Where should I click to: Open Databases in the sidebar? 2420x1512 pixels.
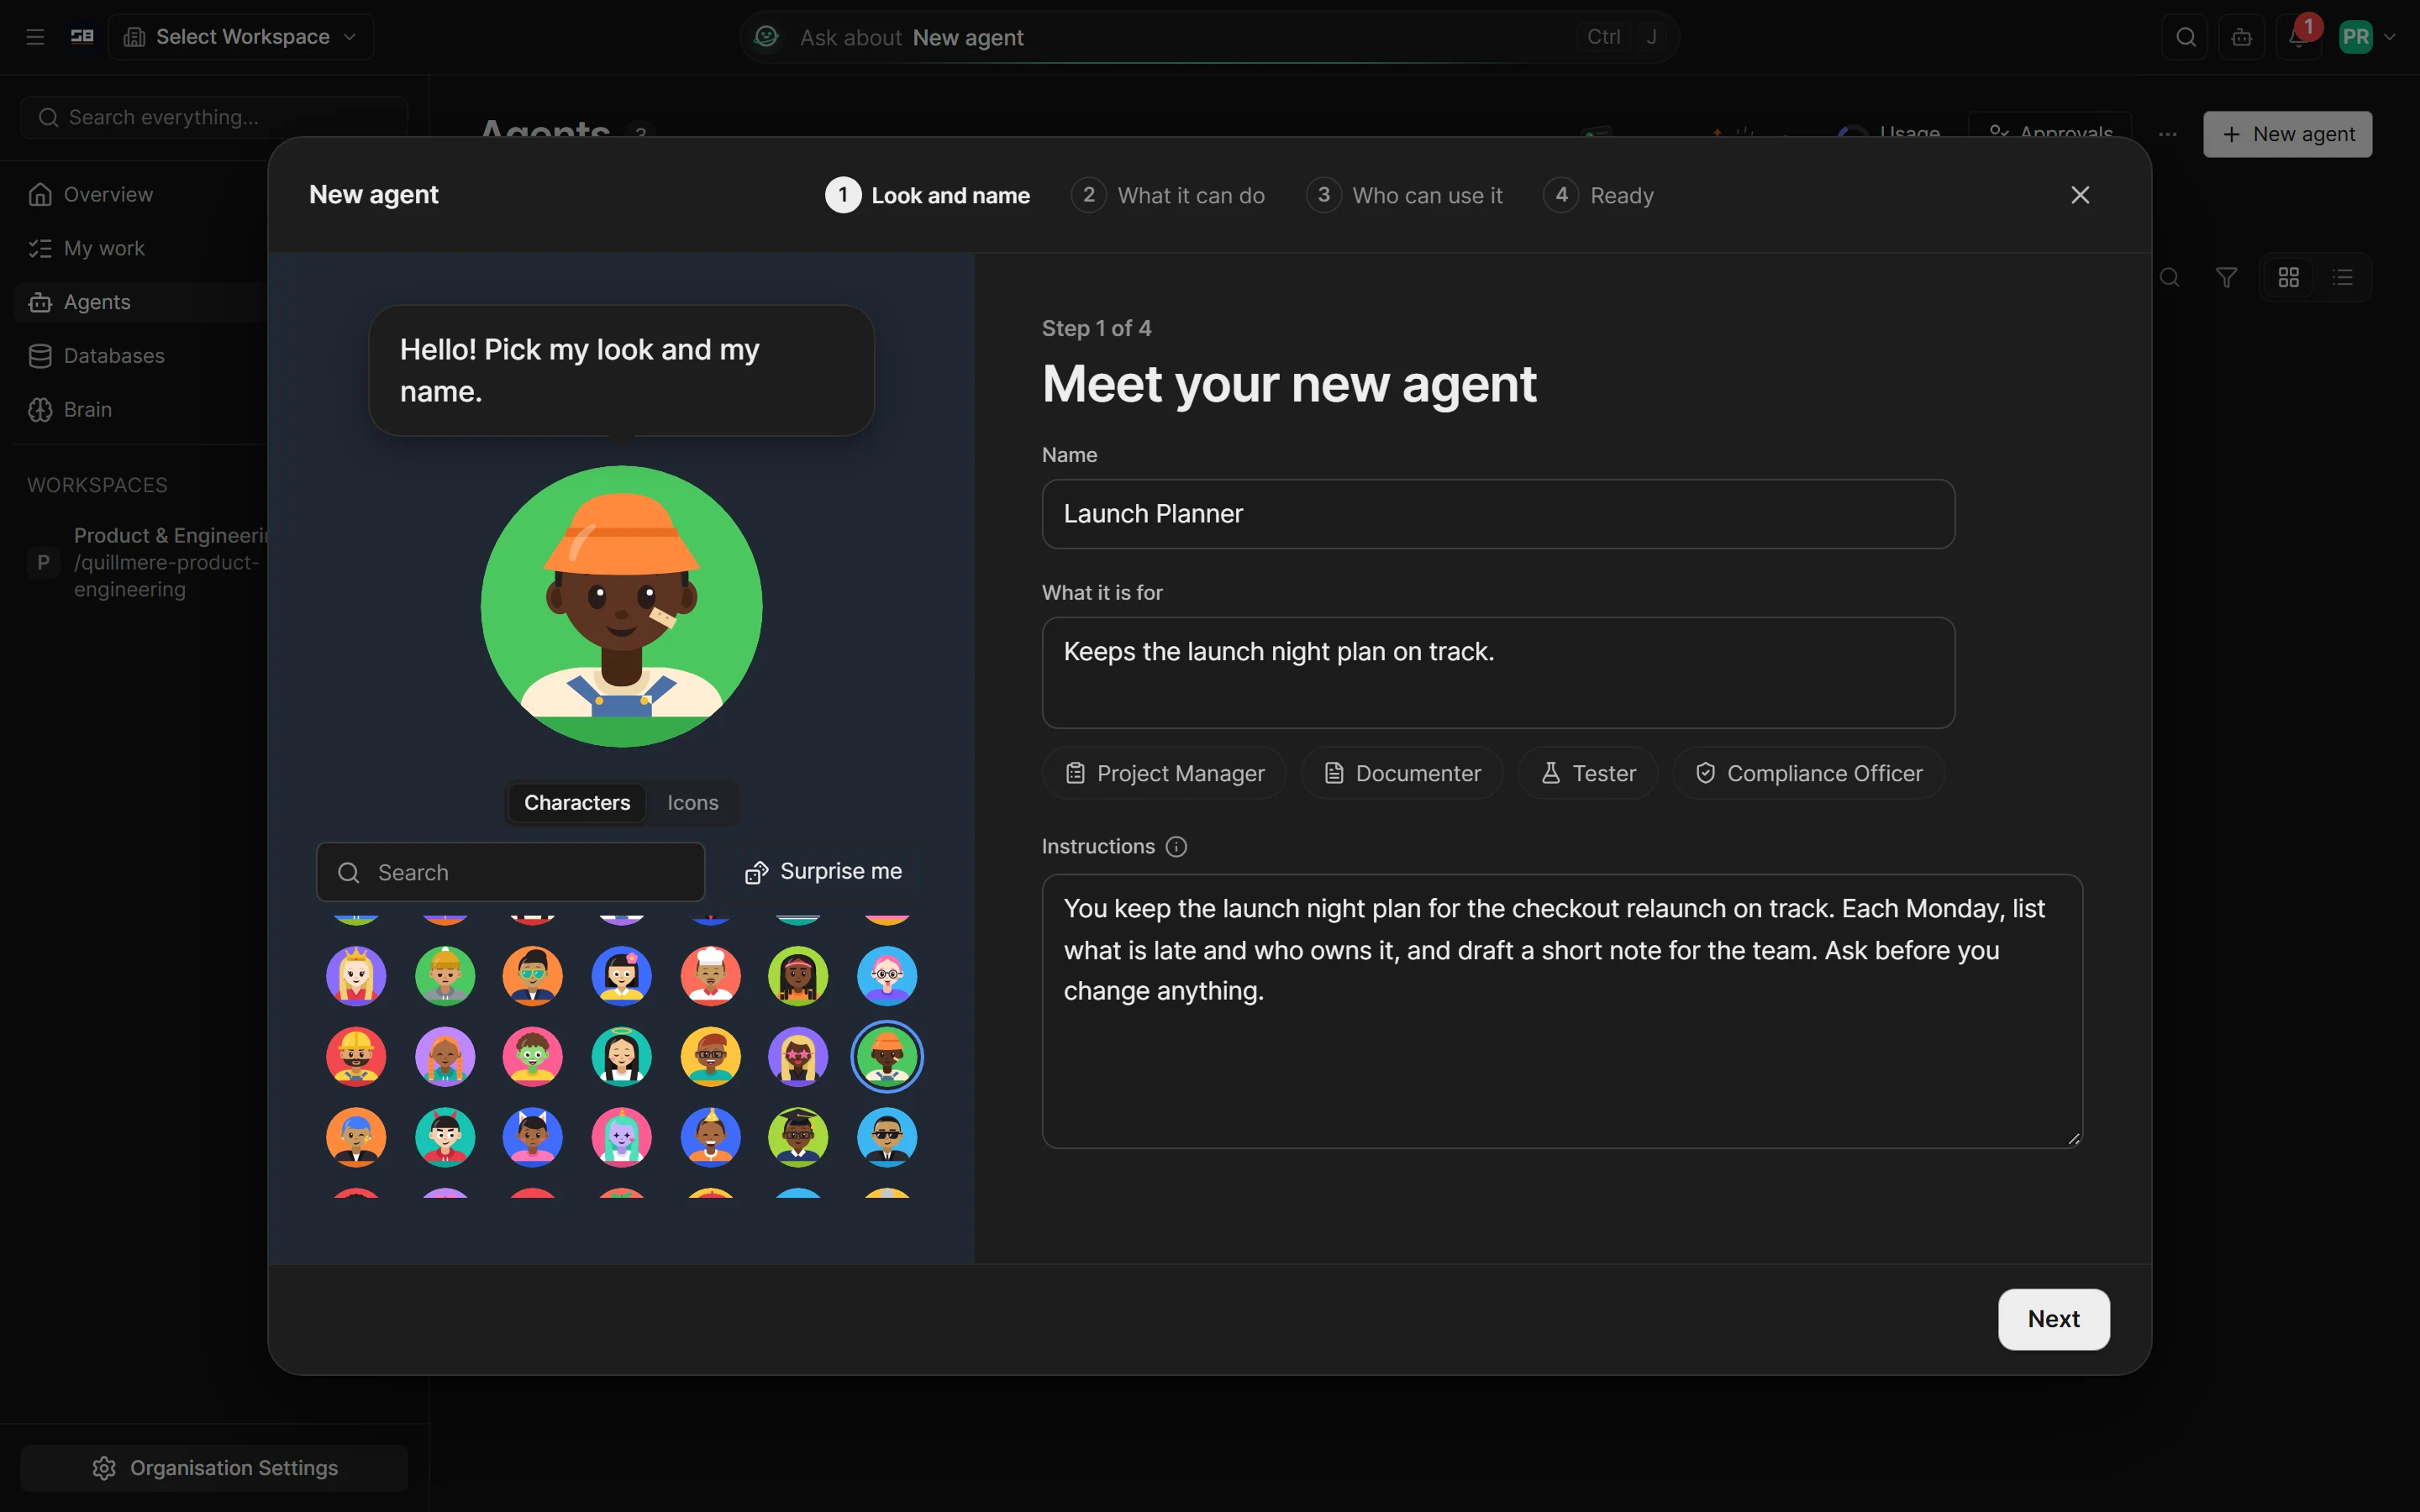coord(139,356)
